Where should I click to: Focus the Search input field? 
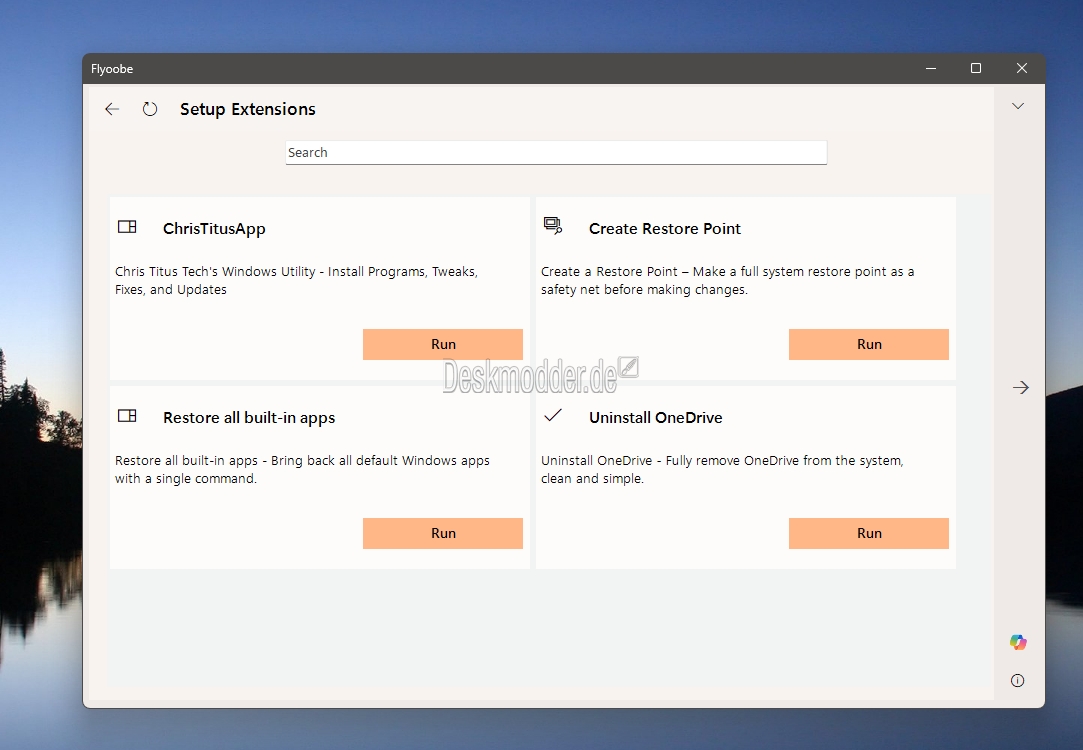(x=556, y=153)
